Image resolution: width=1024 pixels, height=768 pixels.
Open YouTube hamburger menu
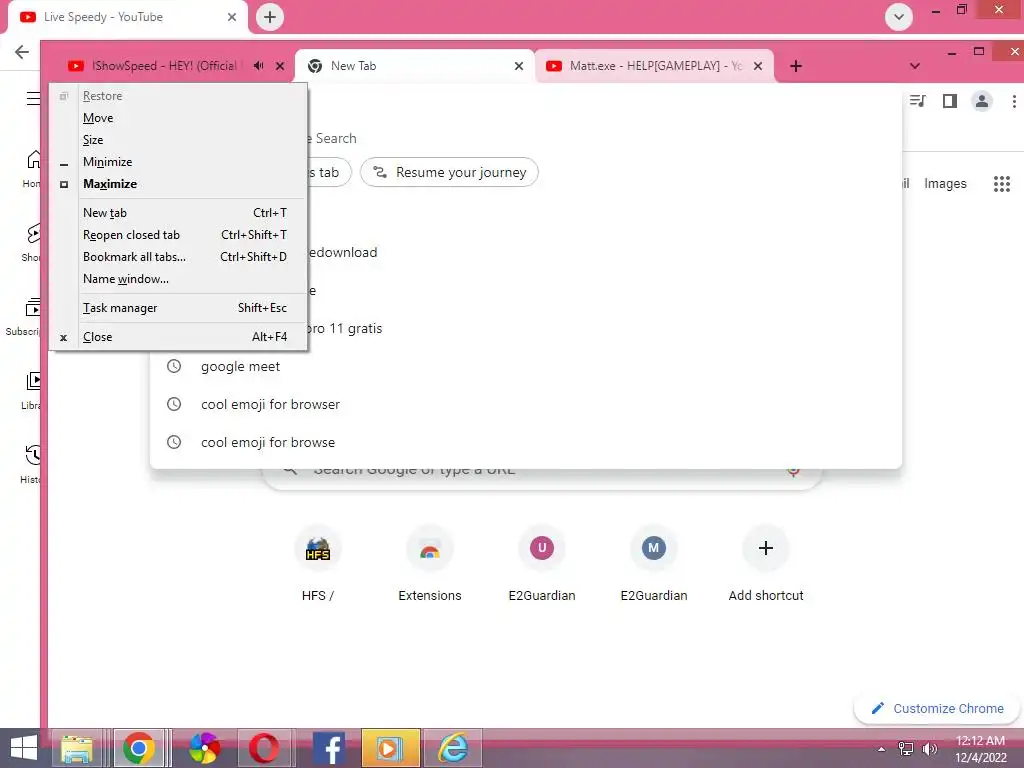click(33, 99)
